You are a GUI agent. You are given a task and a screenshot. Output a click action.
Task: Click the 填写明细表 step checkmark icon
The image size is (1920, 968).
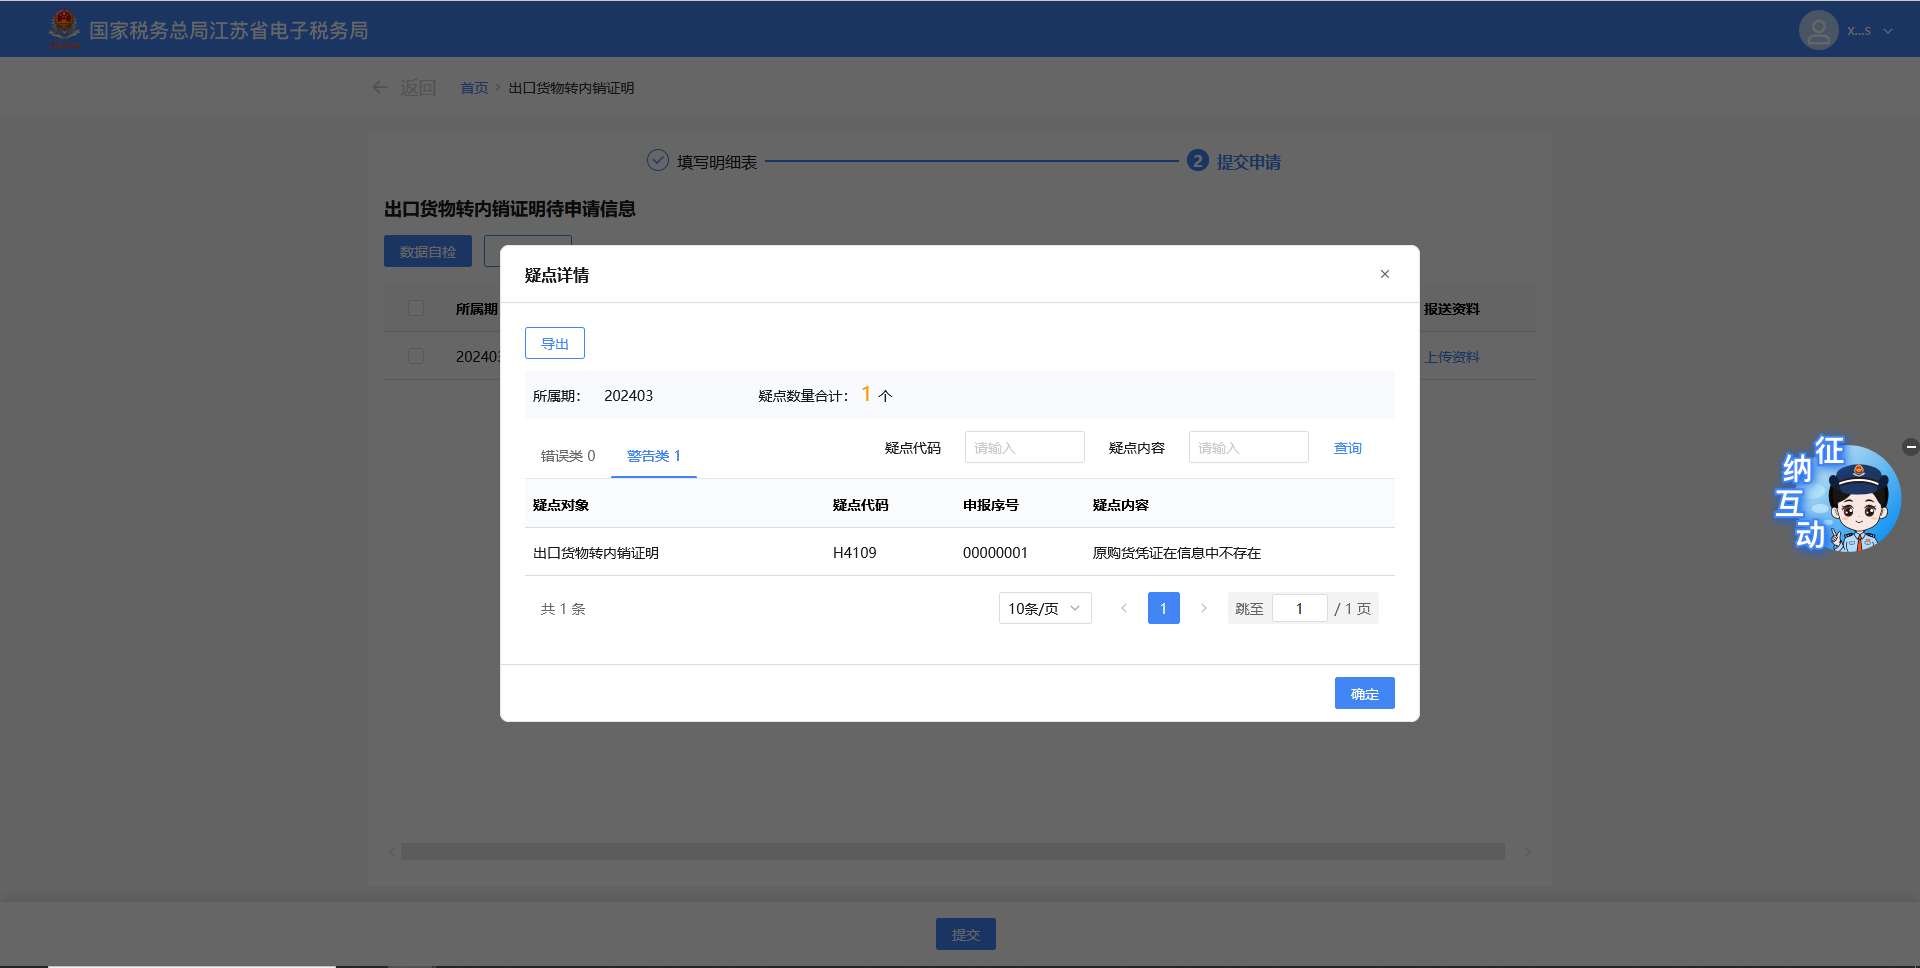tap(657, 161)
